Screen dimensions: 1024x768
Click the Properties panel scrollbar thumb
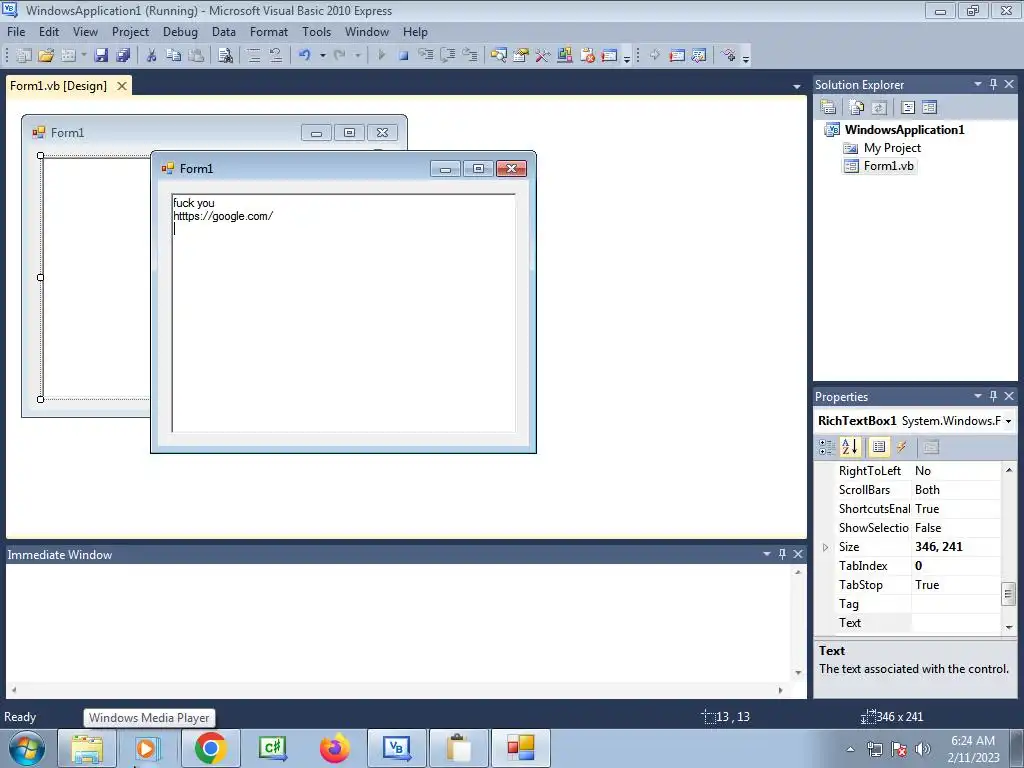tap(1008, 594)
